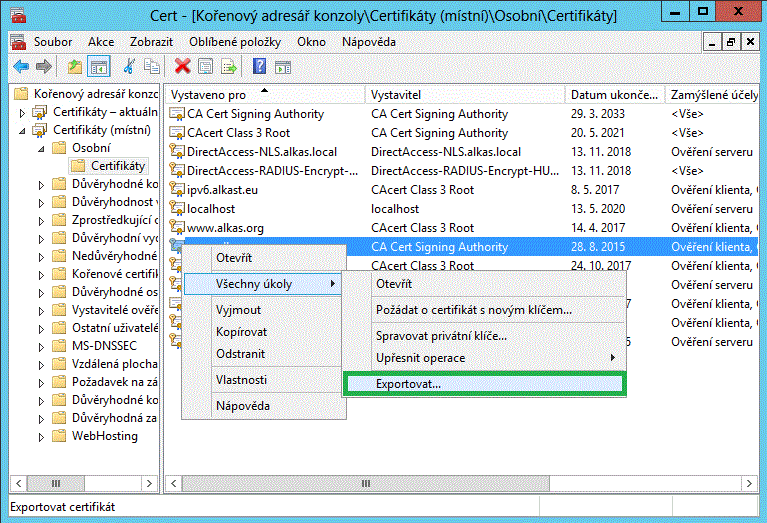This screenshot has width=767, height=523.
Task: Open the Upřesnit operace submenu
Action: click(420, 358)
